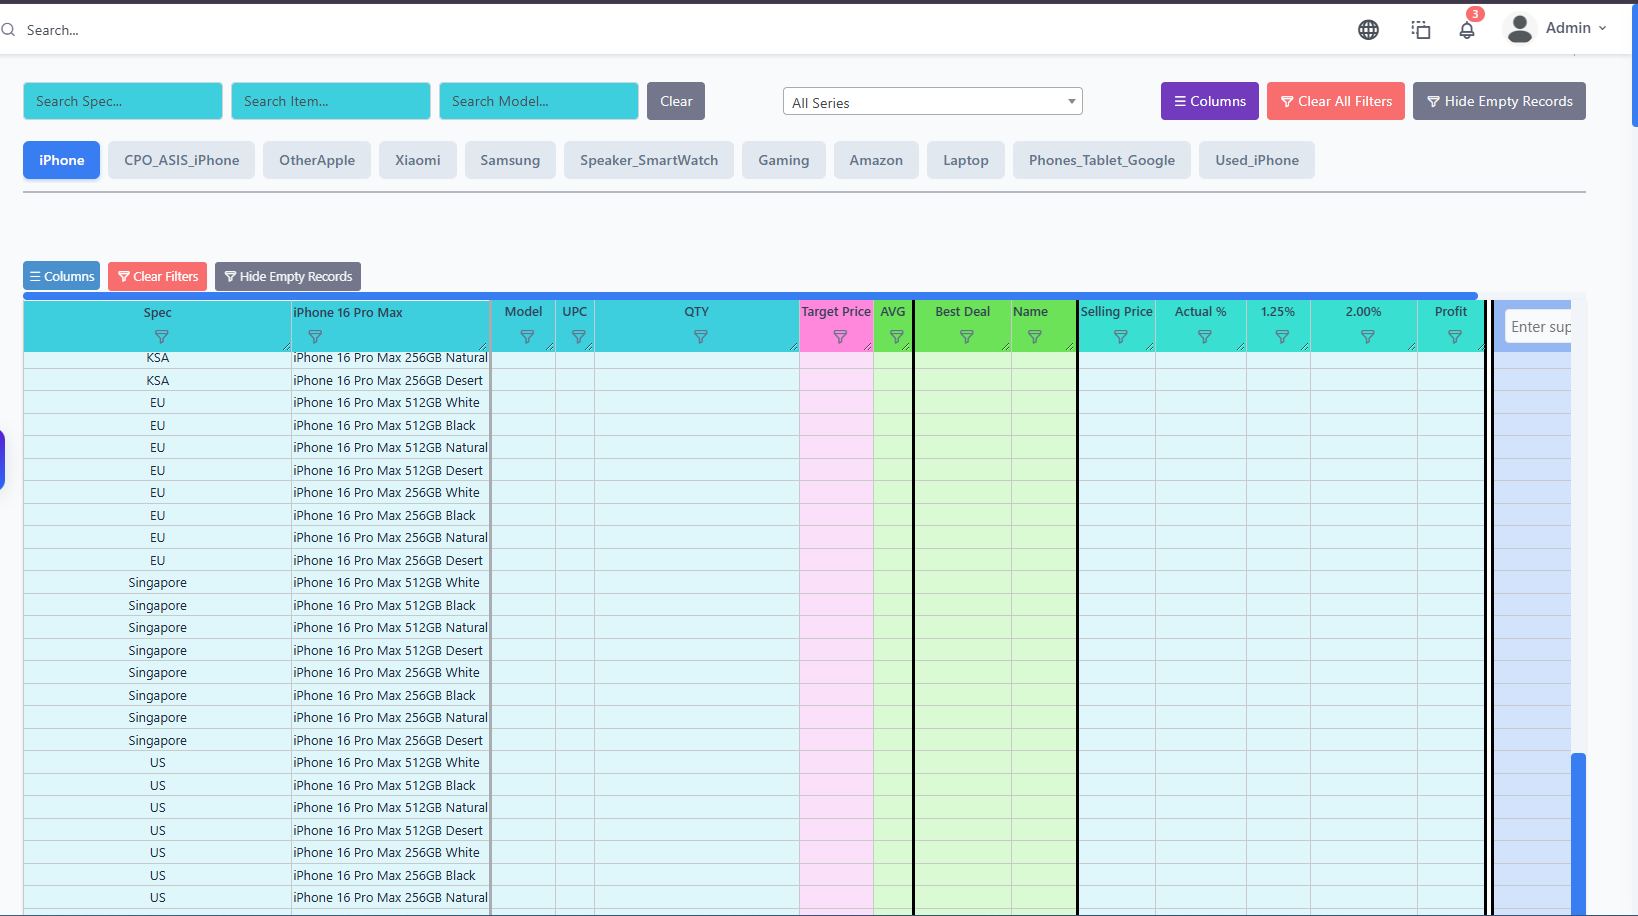Expand the Admin account menu
The width and height of the screenshot is (1638, 916).
click(x=1577, y=28)
